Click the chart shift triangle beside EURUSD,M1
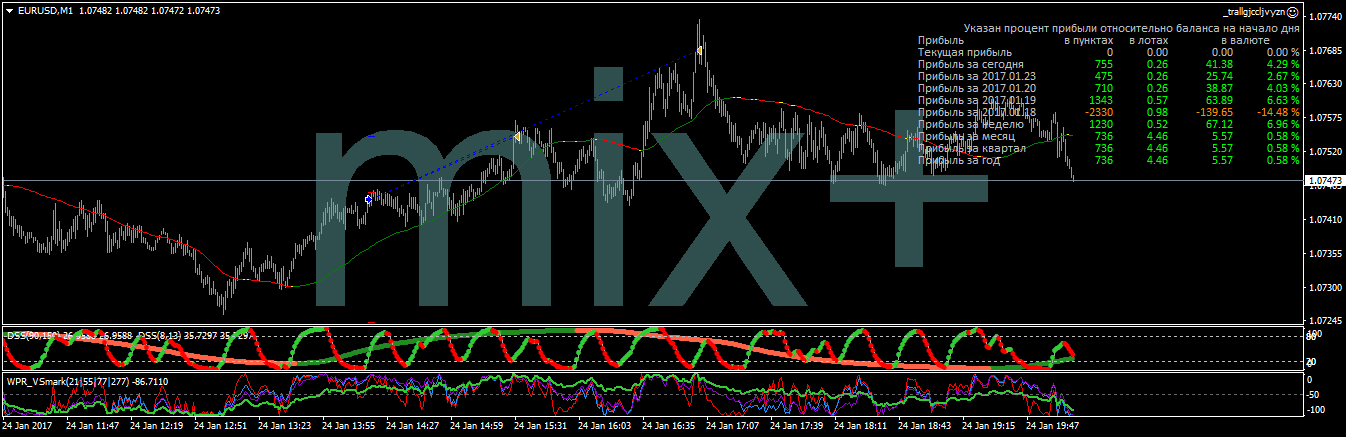Viewport: 1346px width, 437px height. [x=10, y=10]
